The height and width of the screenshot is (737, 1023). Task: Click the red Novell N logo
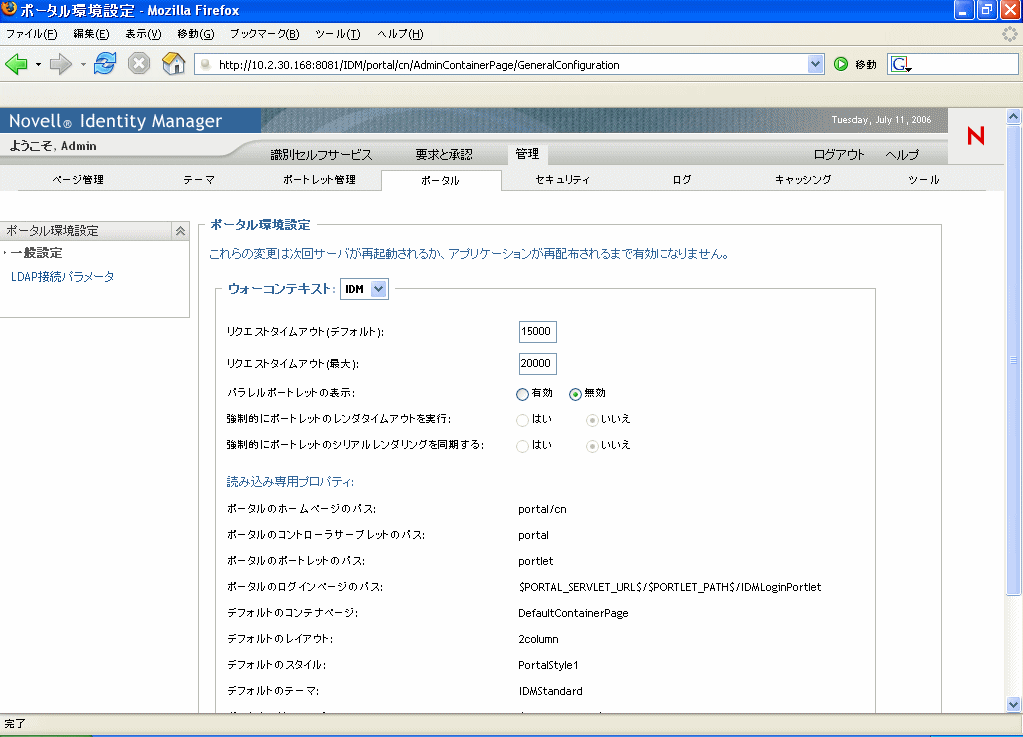pos(975,136)
